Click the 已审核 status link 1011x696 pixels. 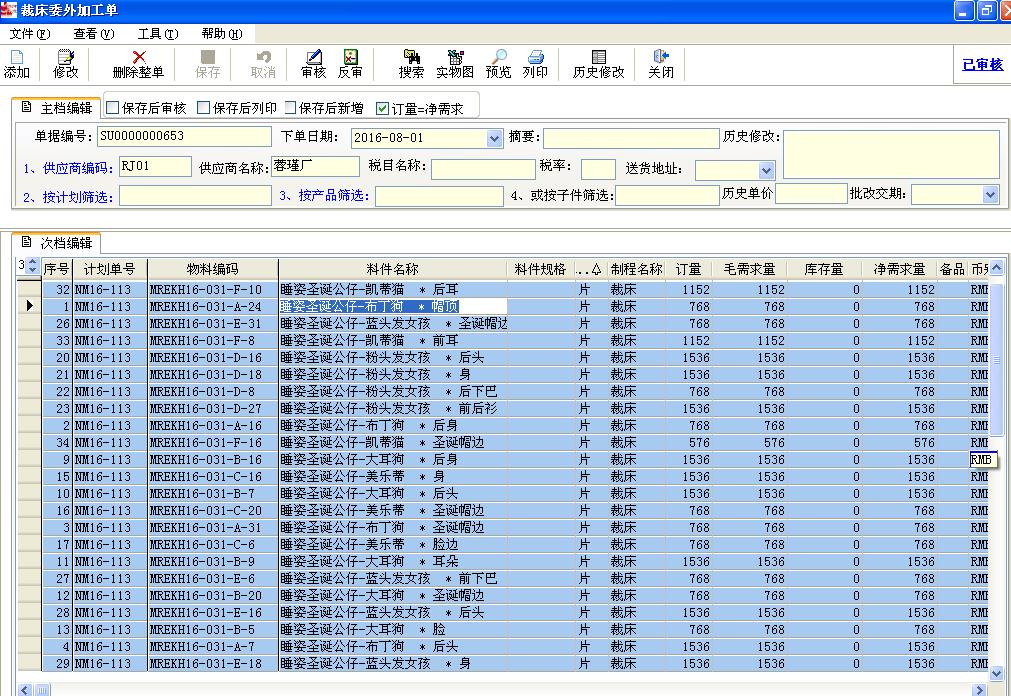(x=982, y=64)
